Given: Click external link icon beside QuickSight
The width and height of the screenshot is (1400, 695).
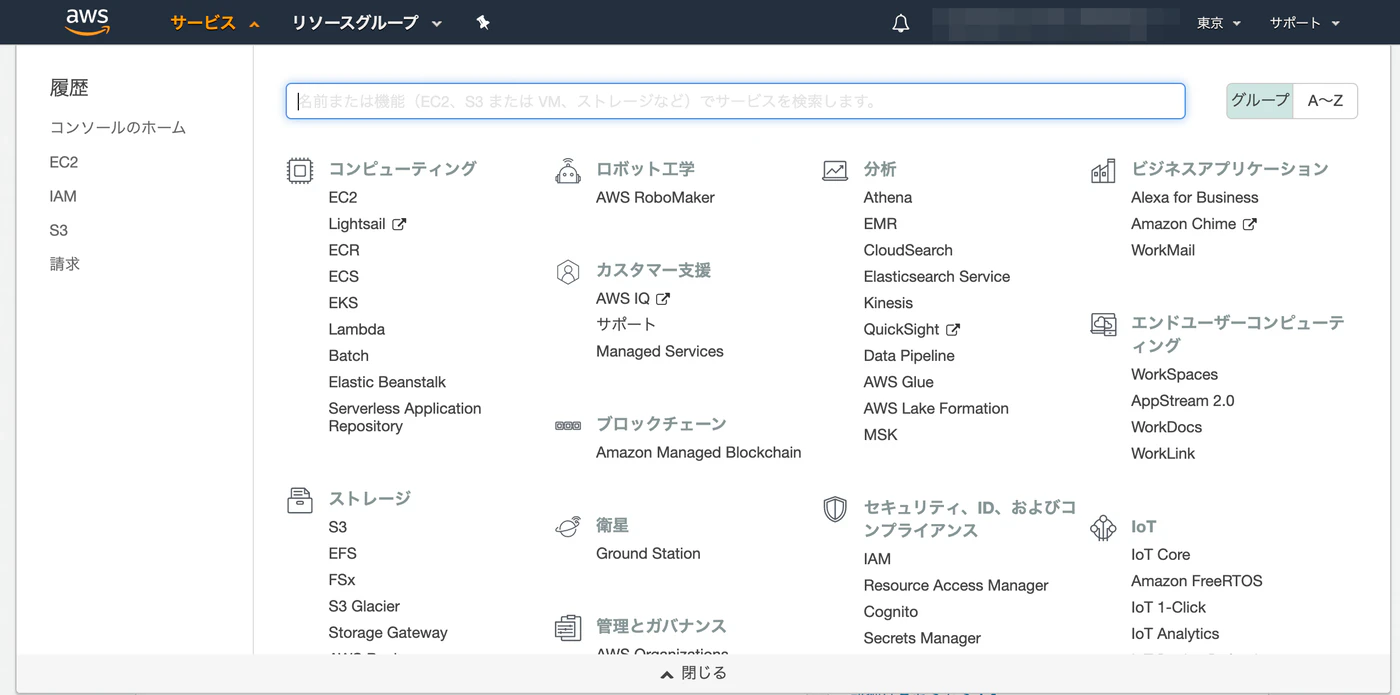Looking at the screenshot, I should click(953, 329).
